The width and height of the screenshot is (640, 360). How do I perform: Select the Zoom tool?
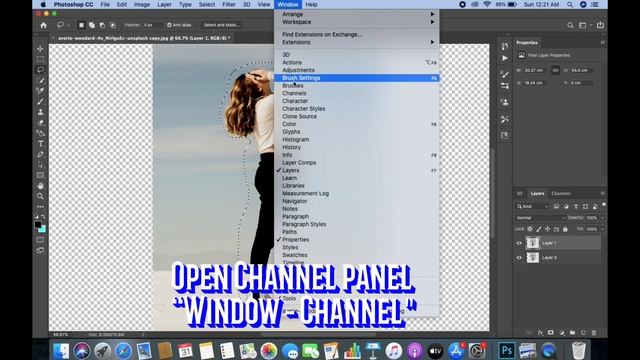(x=40, y=196)
